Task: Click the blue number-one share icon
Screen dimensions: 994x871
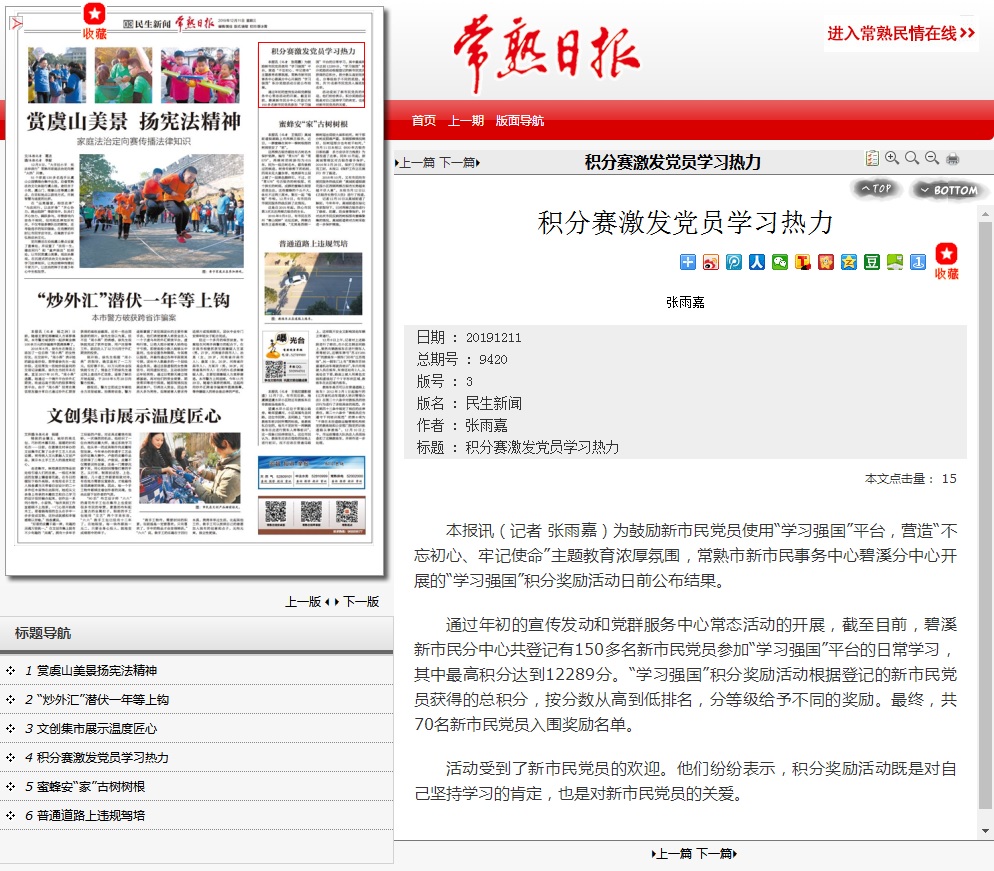Action: (918, 262)
